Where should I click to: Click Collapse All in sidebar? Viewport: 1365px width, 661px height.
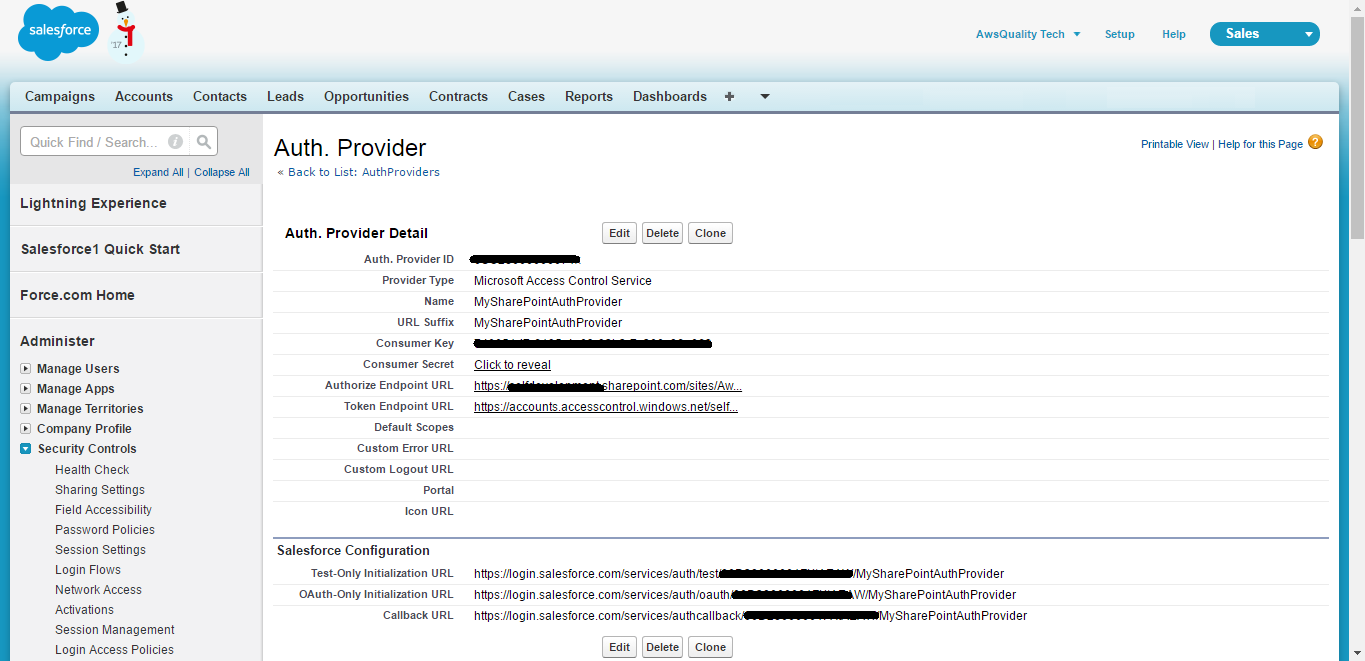click(x=222, y=172)
